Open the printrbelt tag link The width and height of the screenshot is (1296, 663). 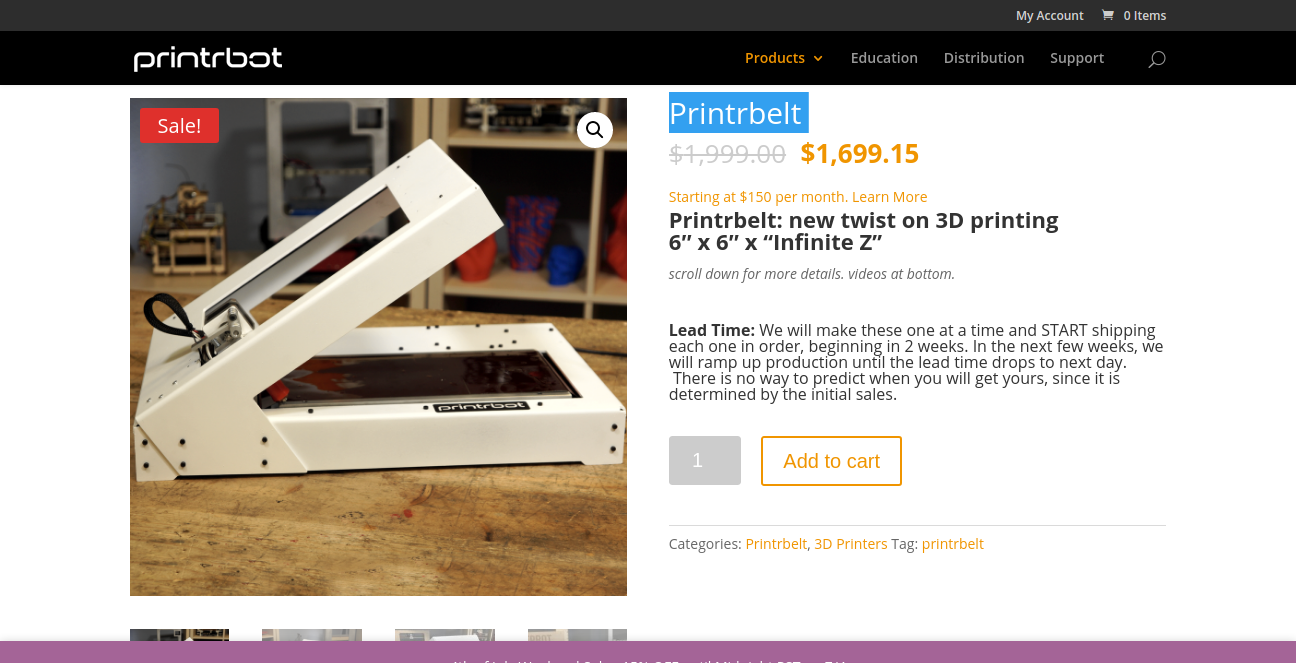pos(953,544)
